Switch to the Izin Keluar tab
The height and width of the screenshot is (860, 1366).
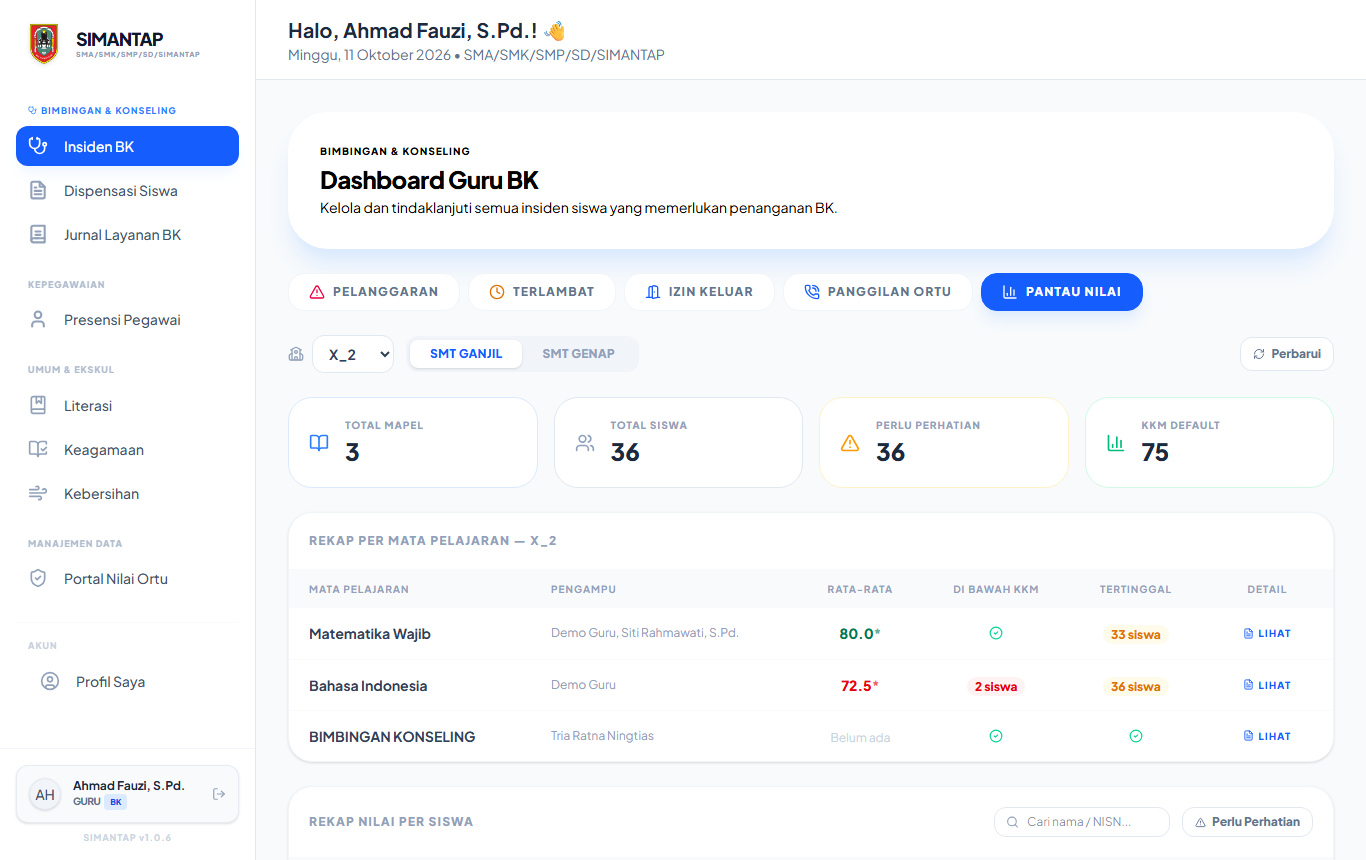(x=698, y=292)
